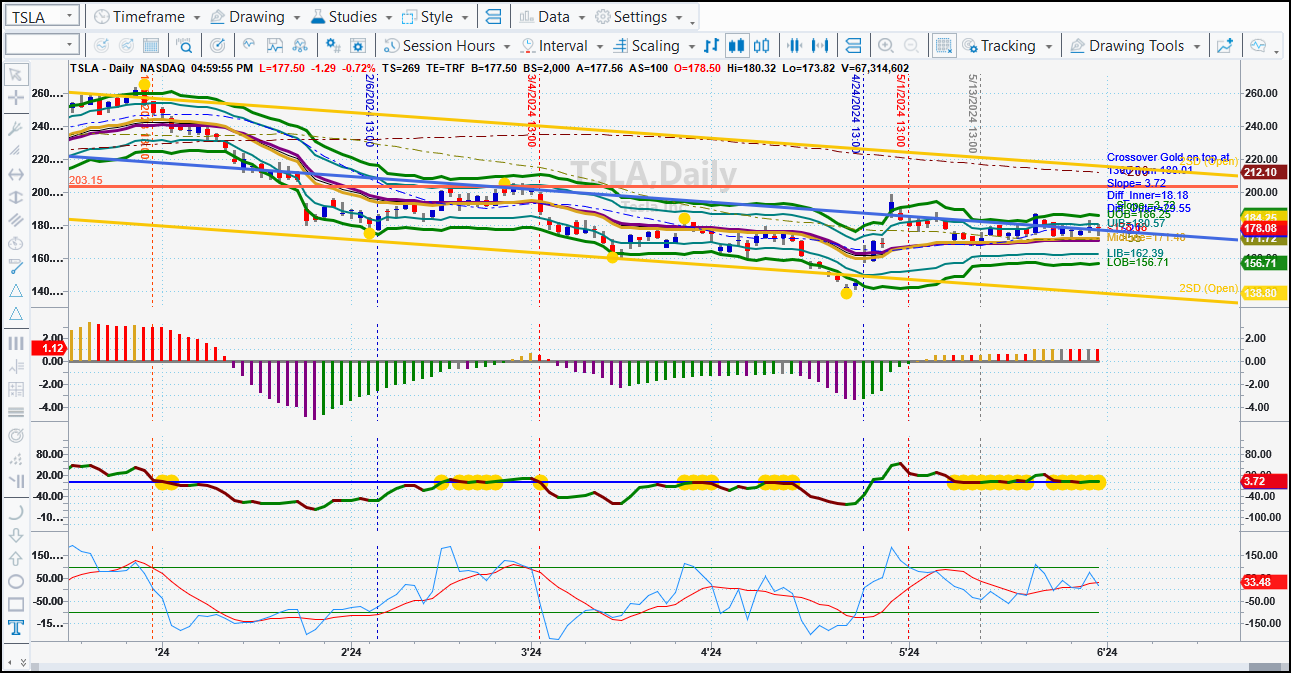Viewport: 1291px width, 673px height.
Task: Click the Crossover Gold on top annotation
Action: (1169, 158)
